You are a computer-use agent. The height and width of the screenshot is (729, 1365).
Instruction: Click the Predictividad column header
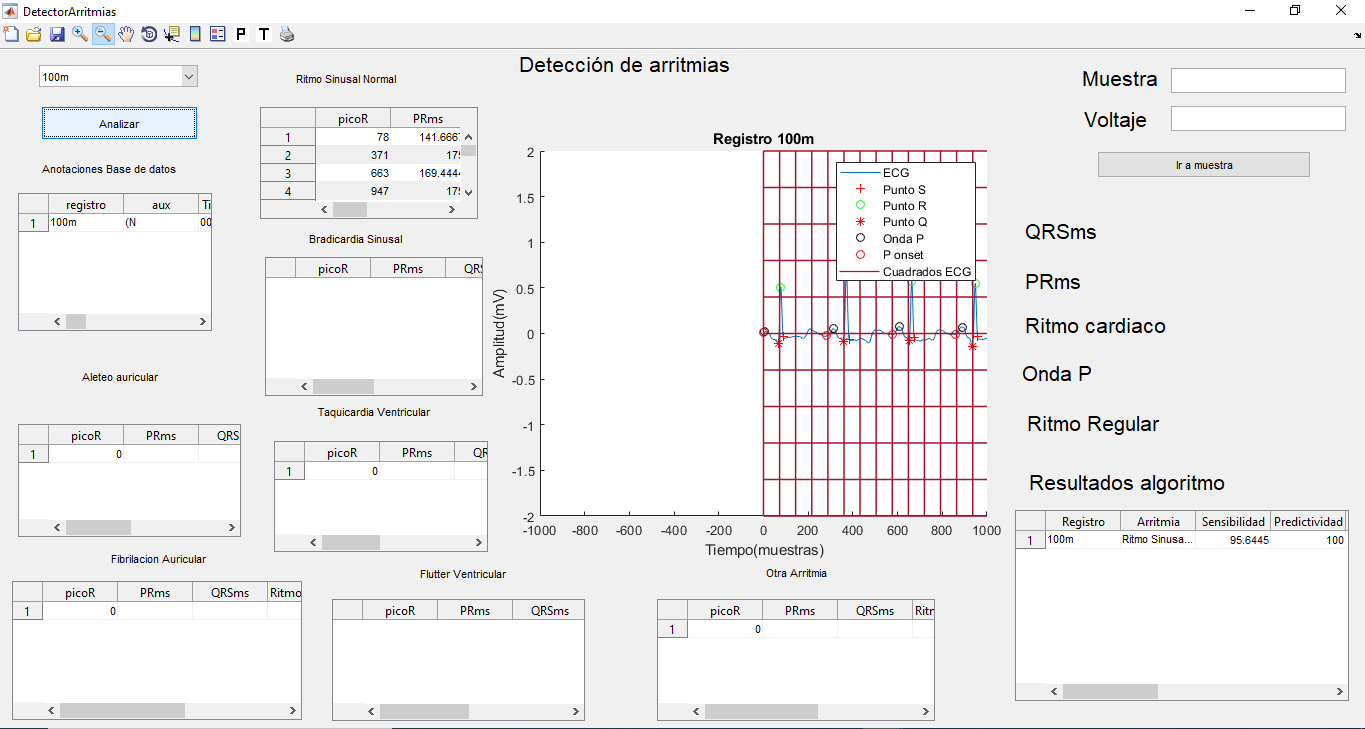pyautogui.click(x=1309, y=522)
